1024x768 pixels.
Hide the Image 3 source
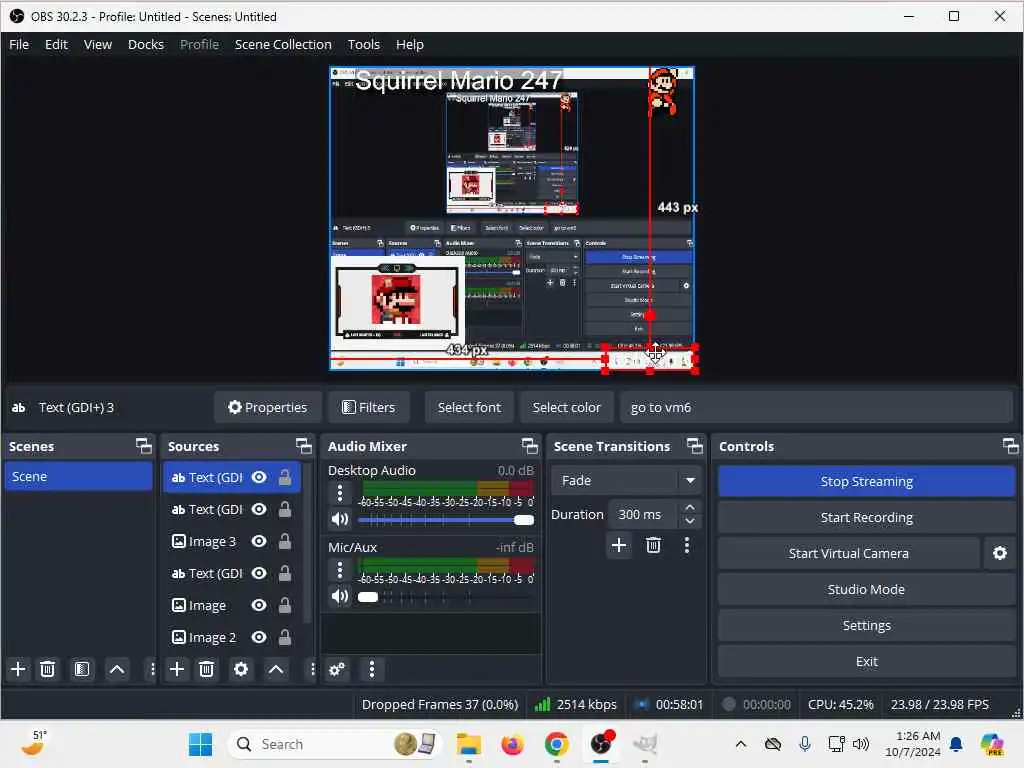[259, 541]
